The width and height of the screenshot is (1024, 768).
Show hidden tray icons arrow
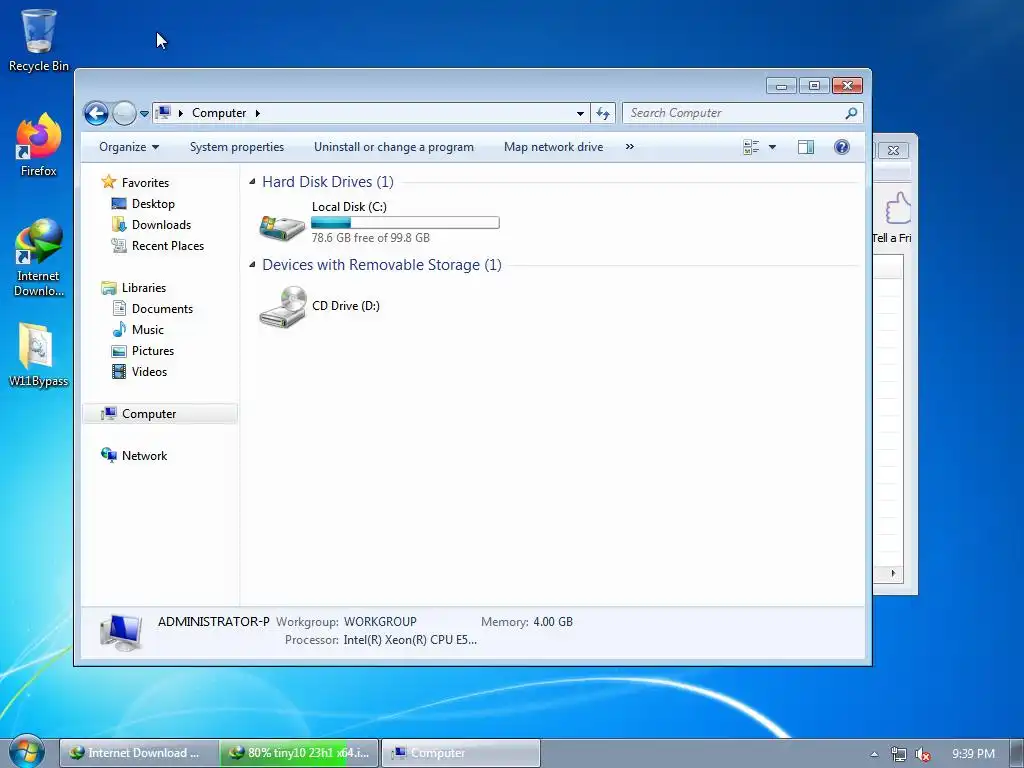[874, 754]
